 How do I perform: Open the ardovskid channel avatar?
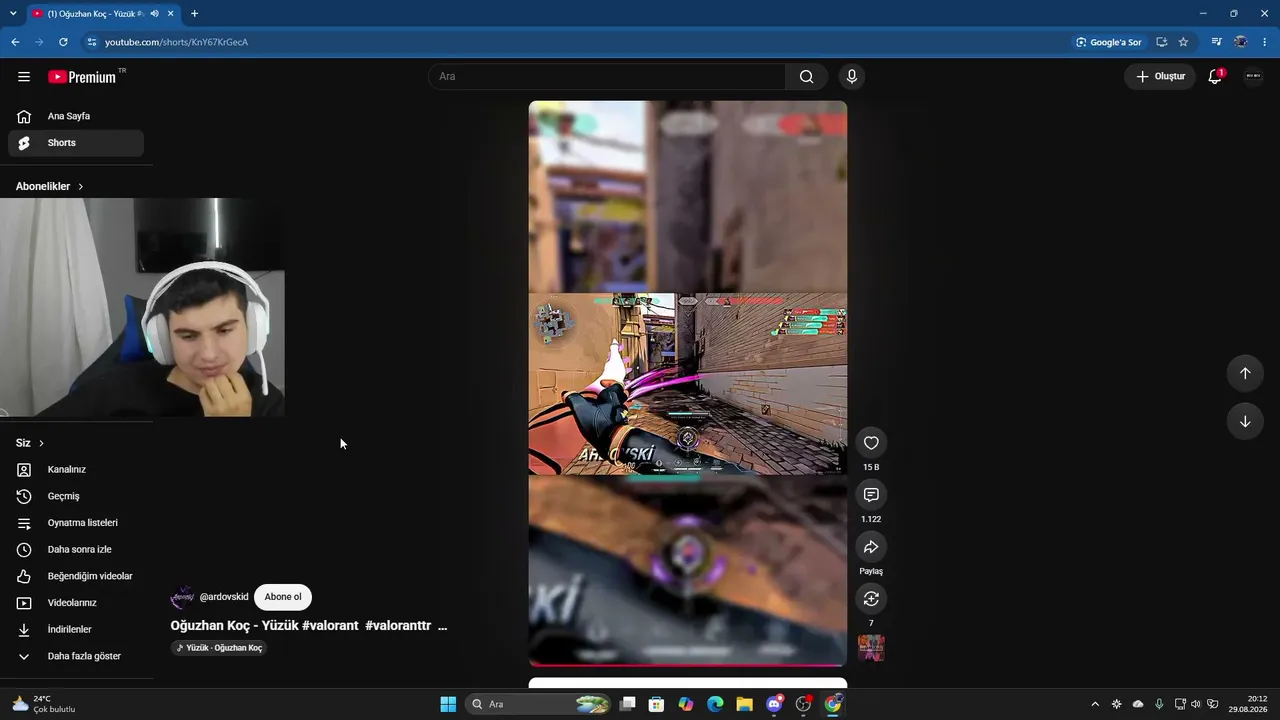pos(182,597)
